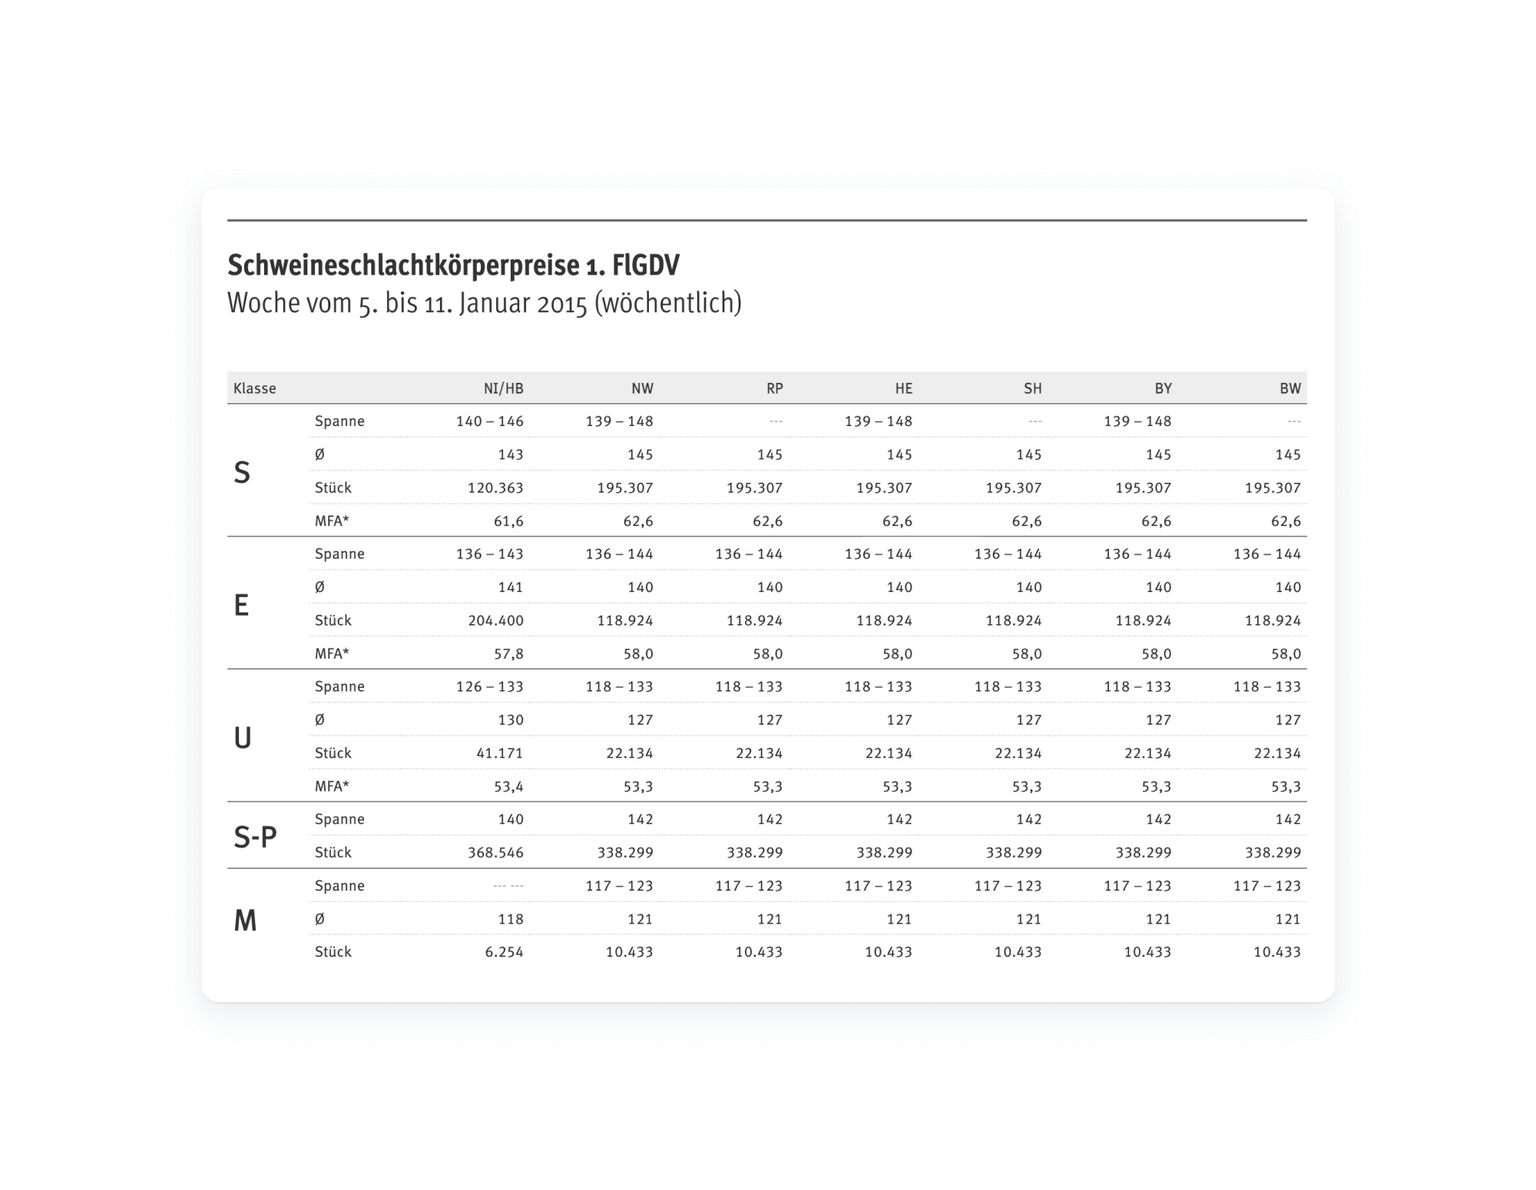
Task: Select the class label 'S-P'
Action: tap(255, 837)
